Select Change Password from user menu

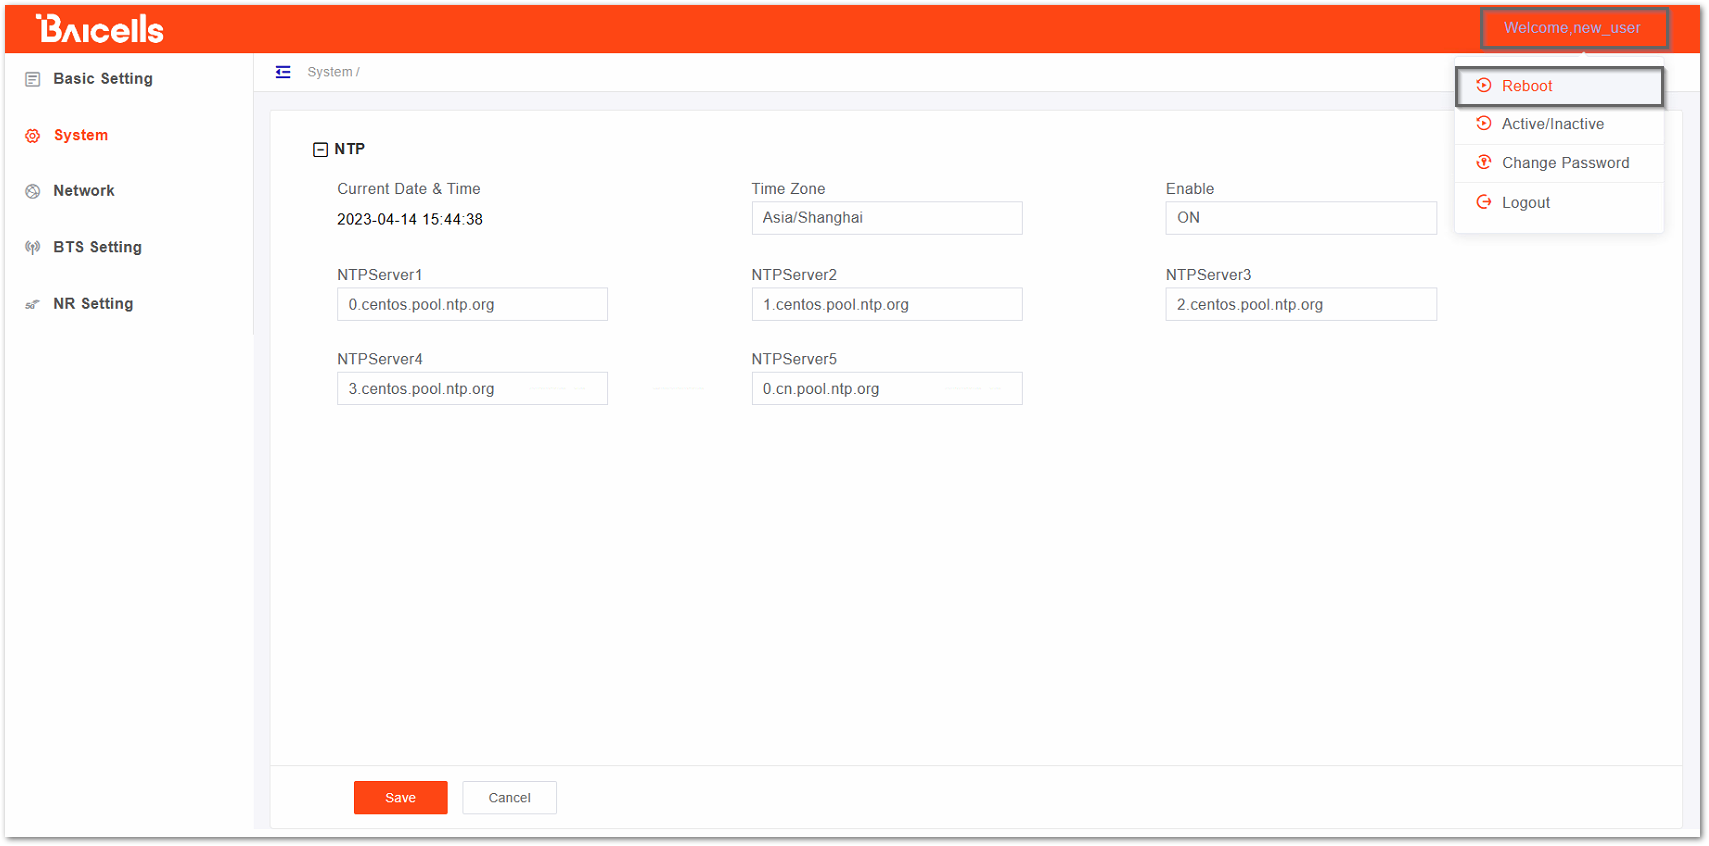coord(1559,163)
